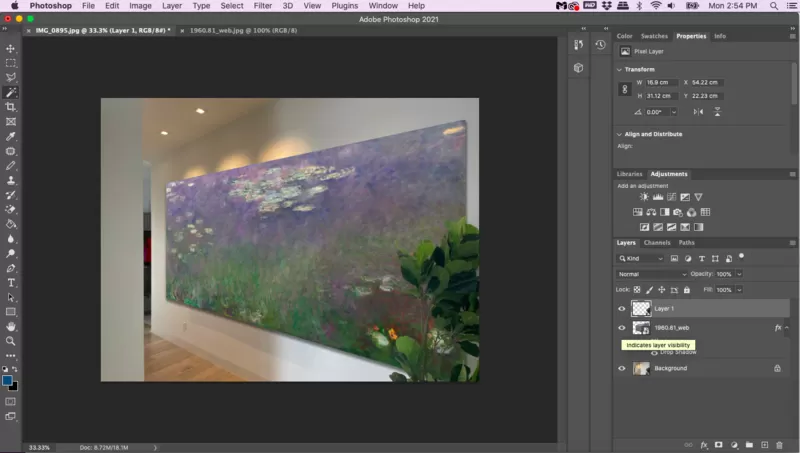
Task: Flip vertical in Transform
Action: [x=717, y=112]
